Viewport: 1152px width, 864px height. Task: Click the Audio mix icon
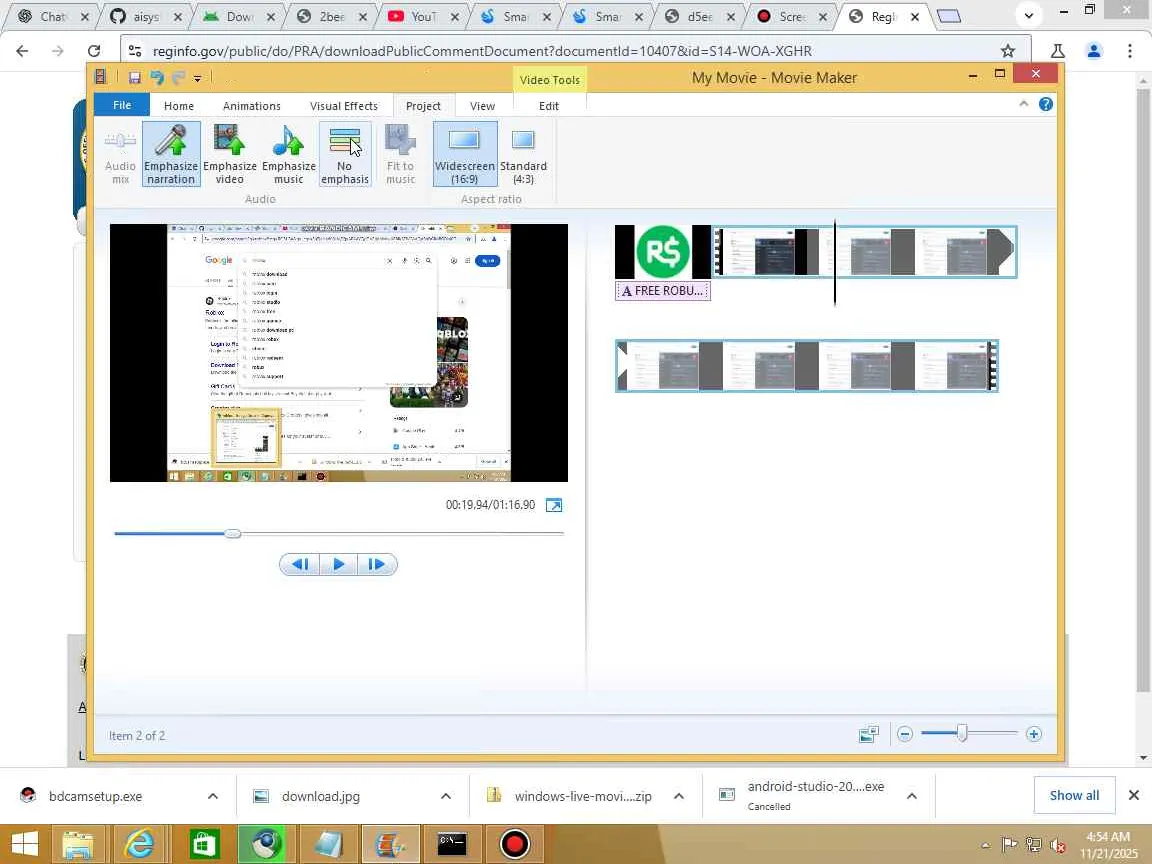120,154
